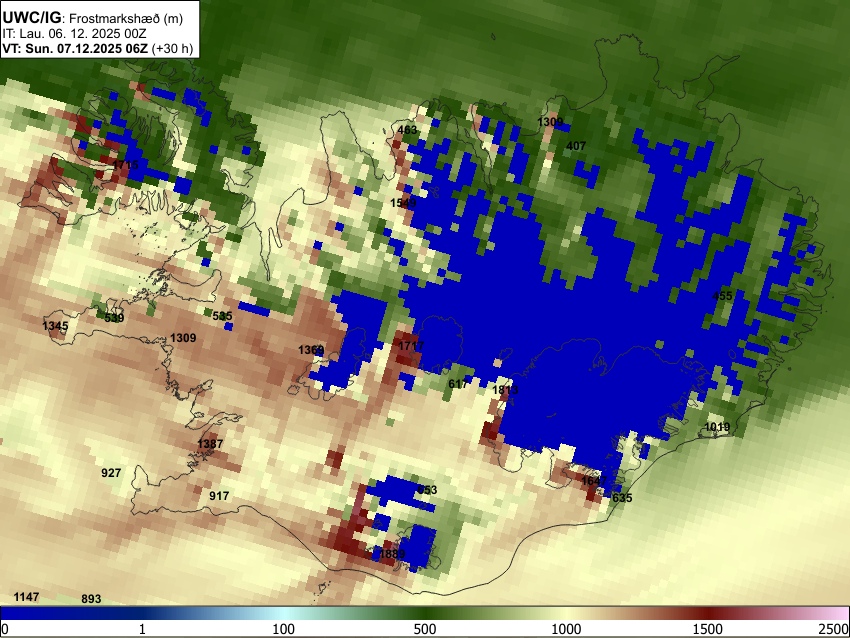Screen dimensions: 850x638
Task: Click the map value 927
Action: click(111, 473)
